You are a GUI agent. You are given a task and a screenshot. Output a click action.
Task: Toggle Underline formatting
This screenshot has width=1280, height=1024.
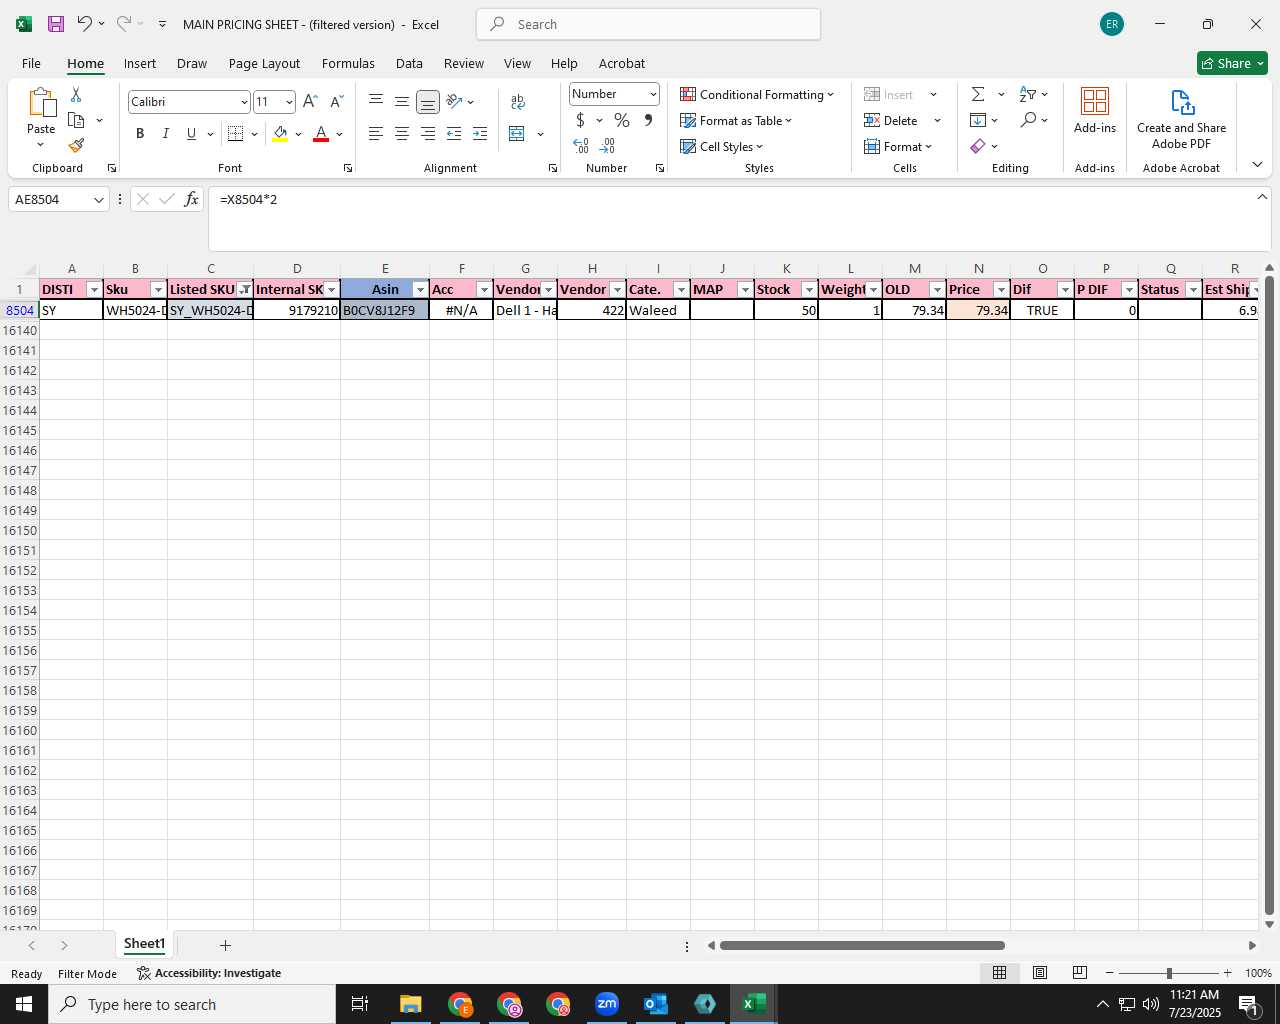click(x=191, y=134)
